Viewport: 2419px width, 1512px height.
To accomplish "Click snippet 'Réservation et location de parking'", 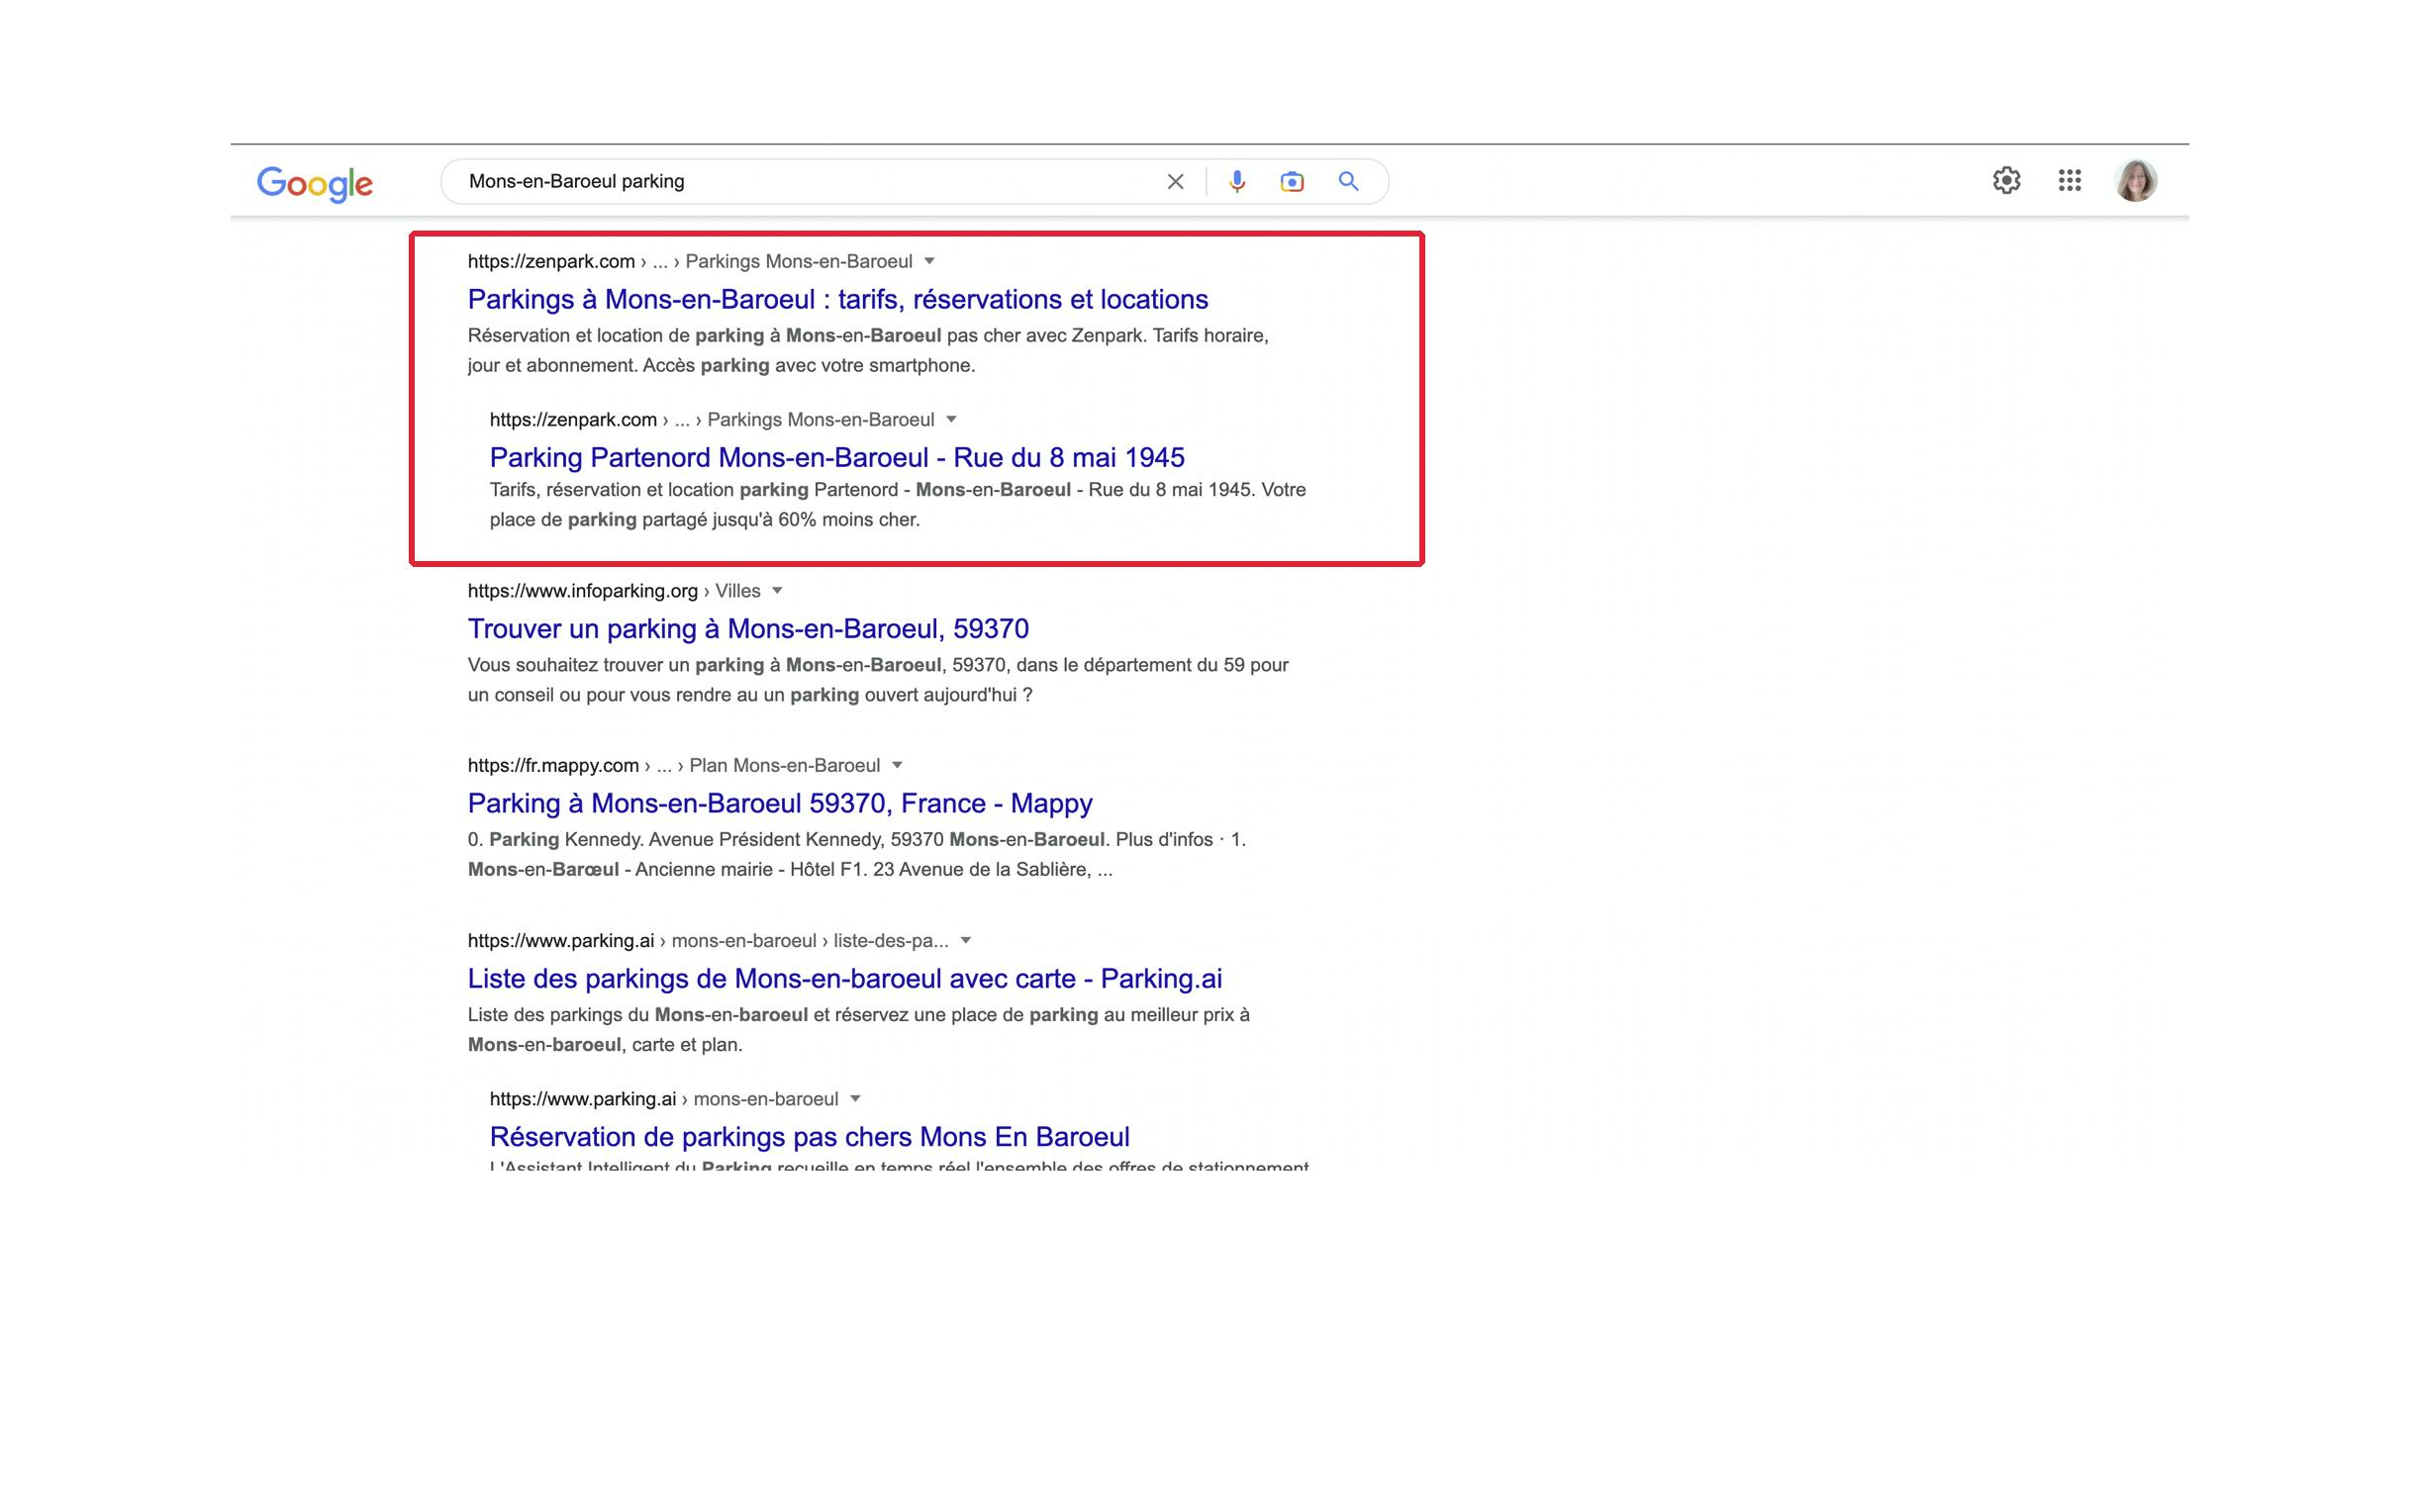I will 868,350.
